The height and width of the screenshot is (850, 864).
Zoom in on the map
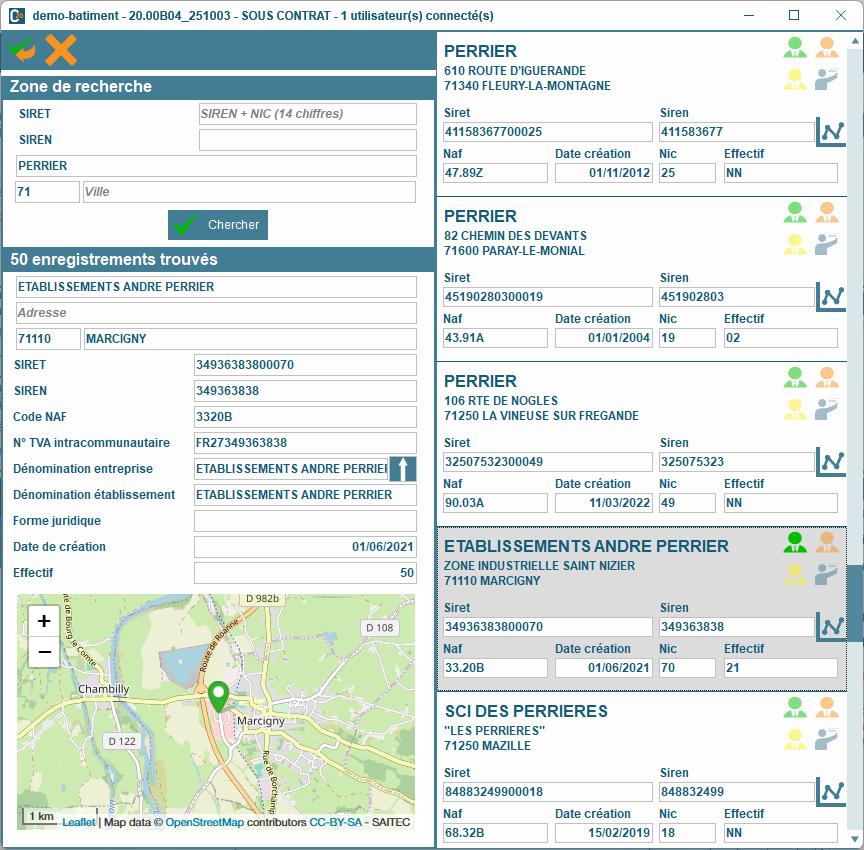(x=44, y=621)
